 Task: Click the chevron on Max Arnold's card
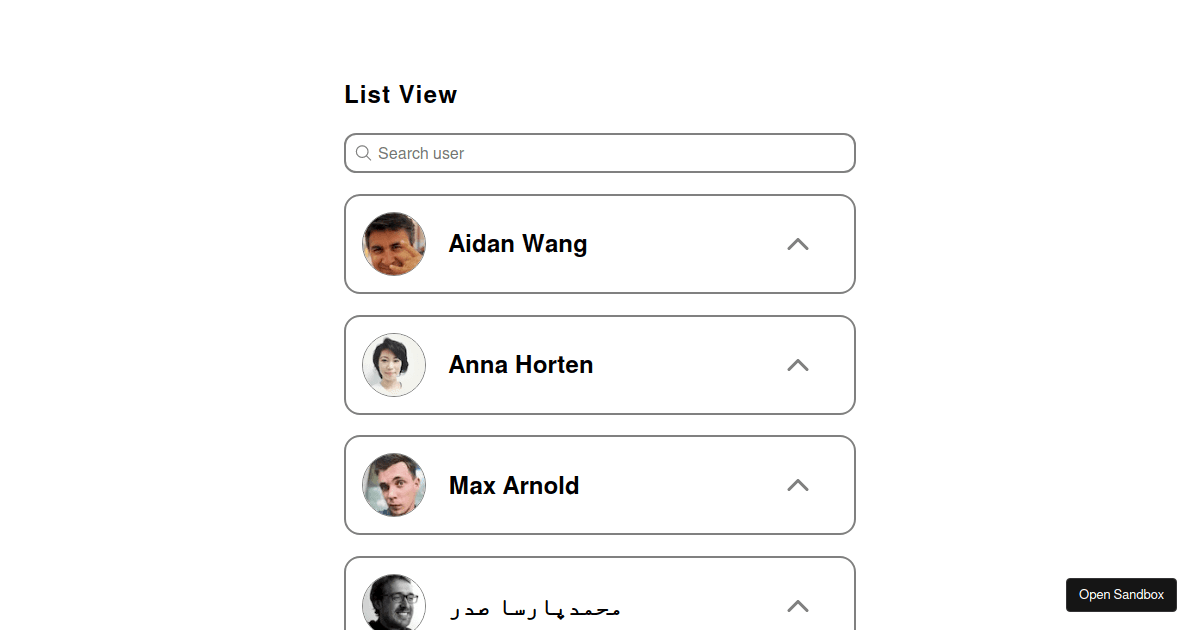point(797,485)
